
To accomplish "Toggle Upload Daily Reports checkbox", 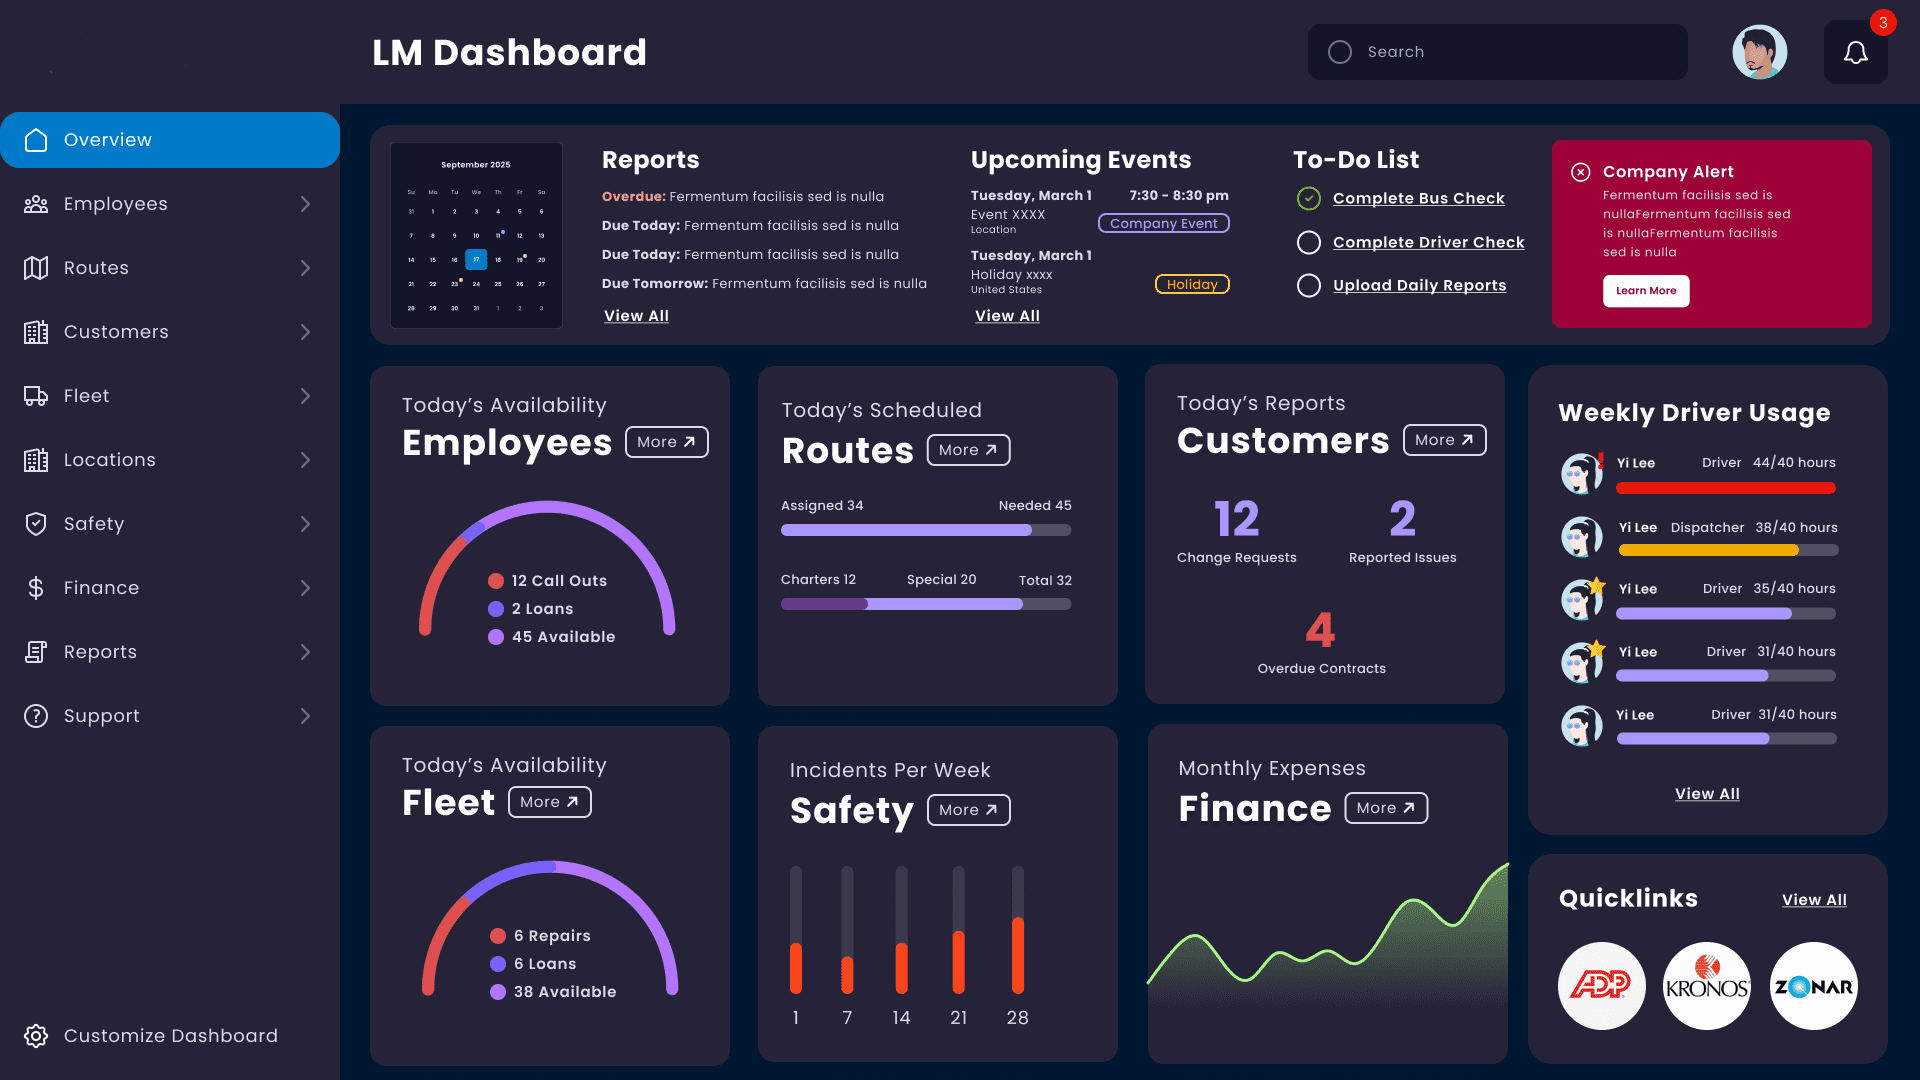I will [x=1309, y=285].
